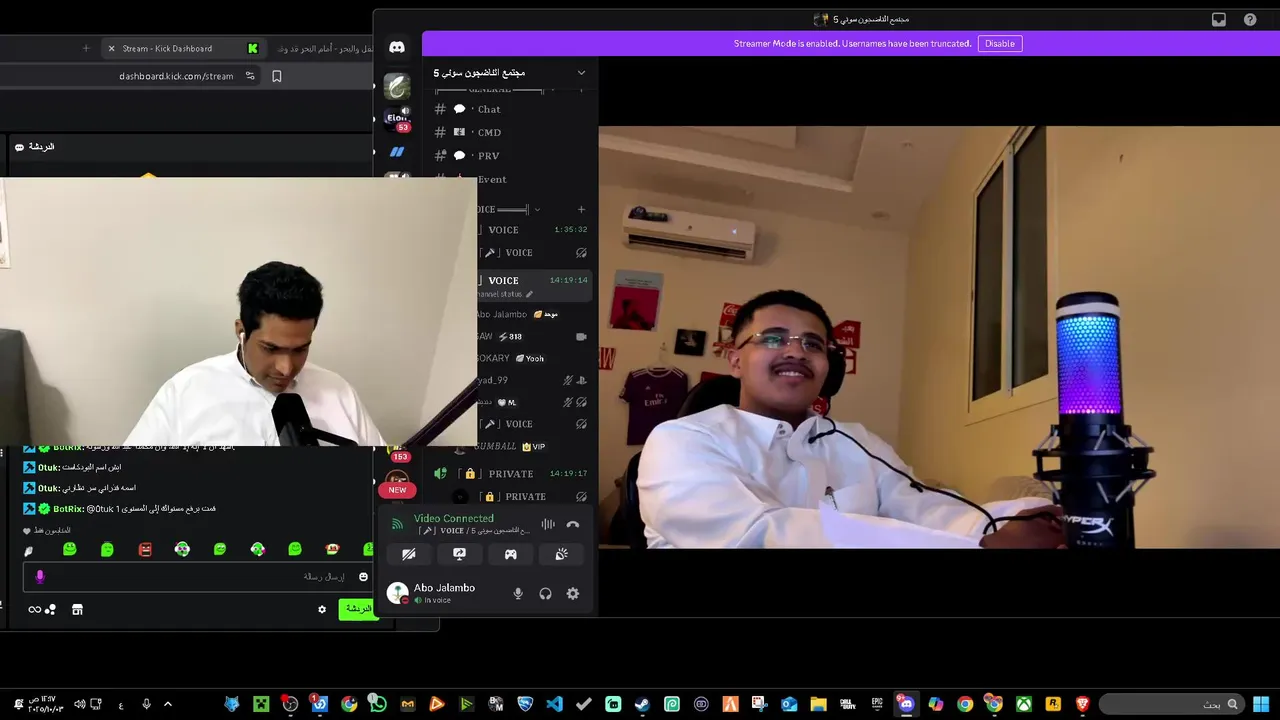
Task: Select the blue slashes server icon
Action: coord(397,152)
